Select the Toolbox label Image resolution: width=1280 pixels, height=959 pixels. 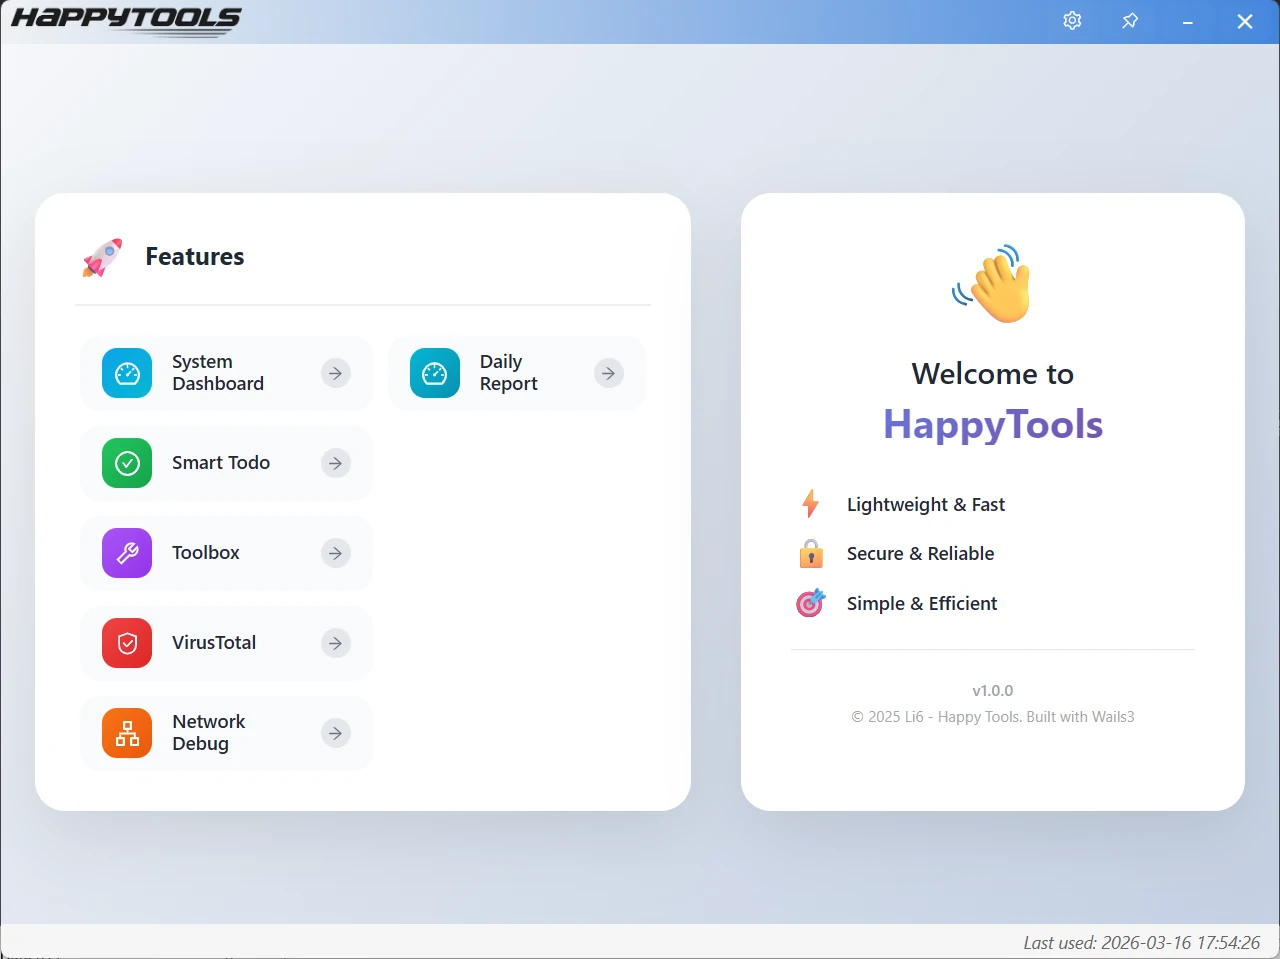click(x=206, y=553)
